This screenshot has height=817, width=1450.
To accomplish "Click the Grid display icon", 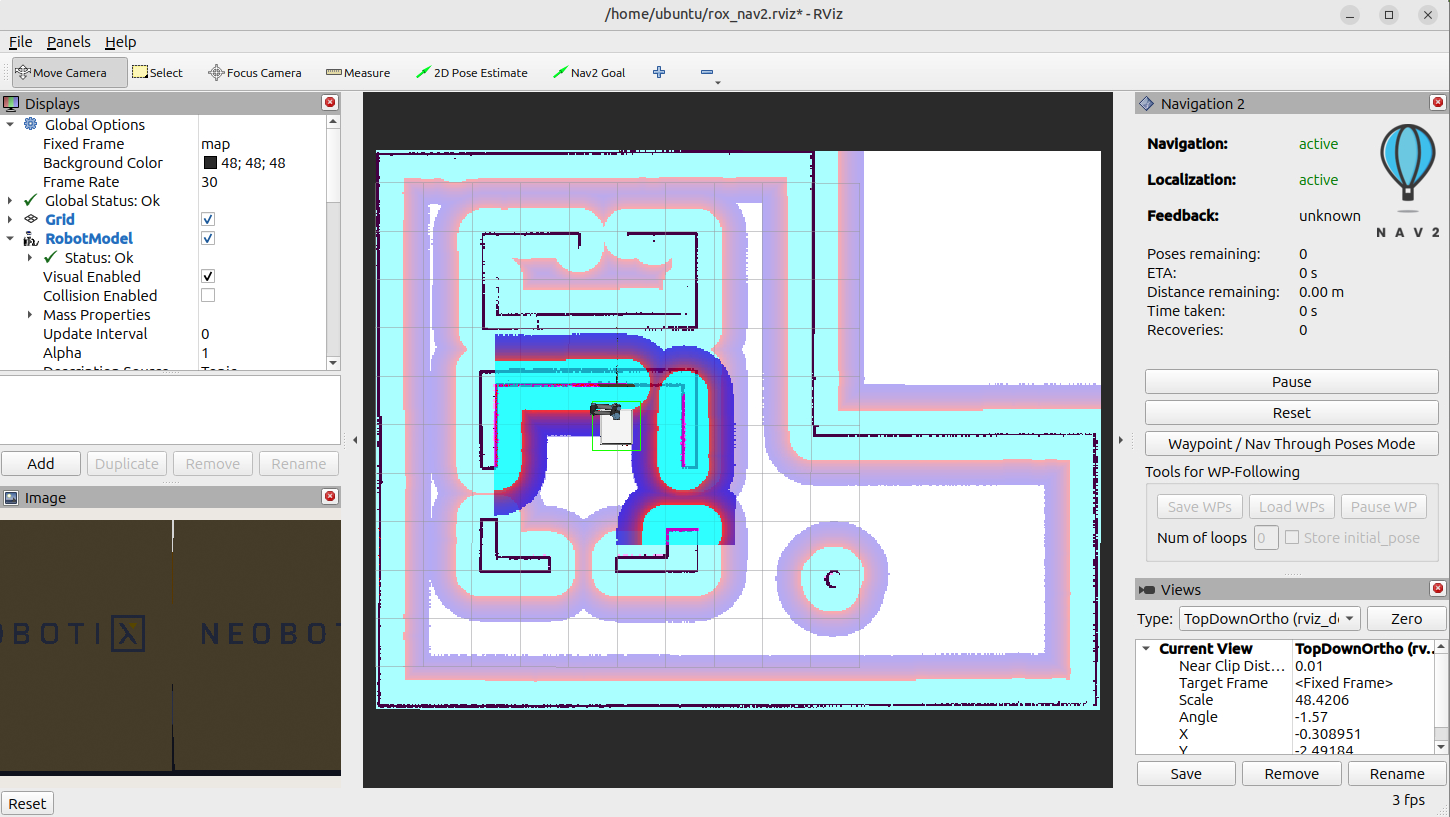I will [x=30, y=219].
